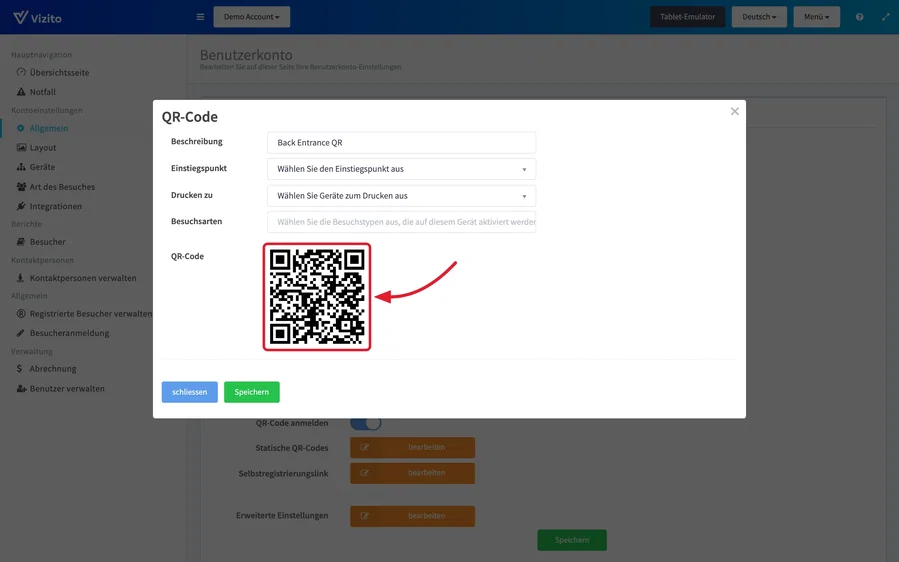
Task: Go to Notfall in the sidebar
Action: (42, 92)
